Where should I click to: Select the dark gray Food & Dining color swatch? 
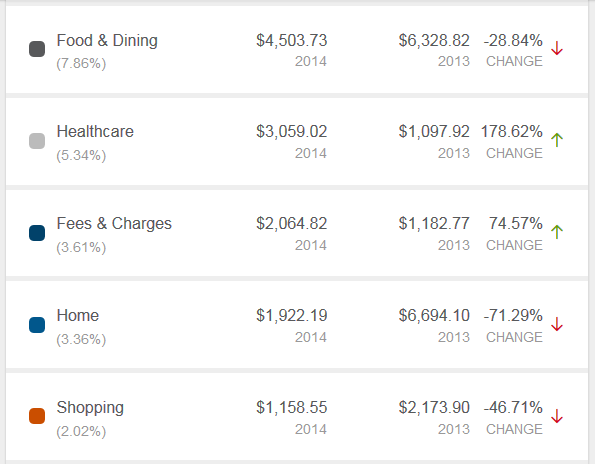[37, 49]
